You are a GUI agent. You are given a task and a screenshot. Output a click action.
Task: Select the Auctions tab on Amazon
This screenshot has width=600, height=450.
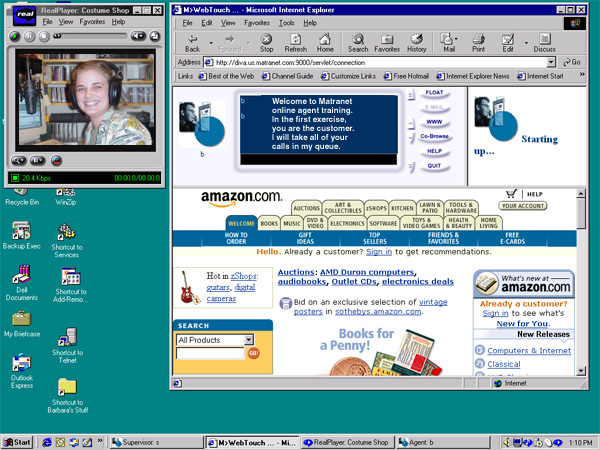[307, 208]
